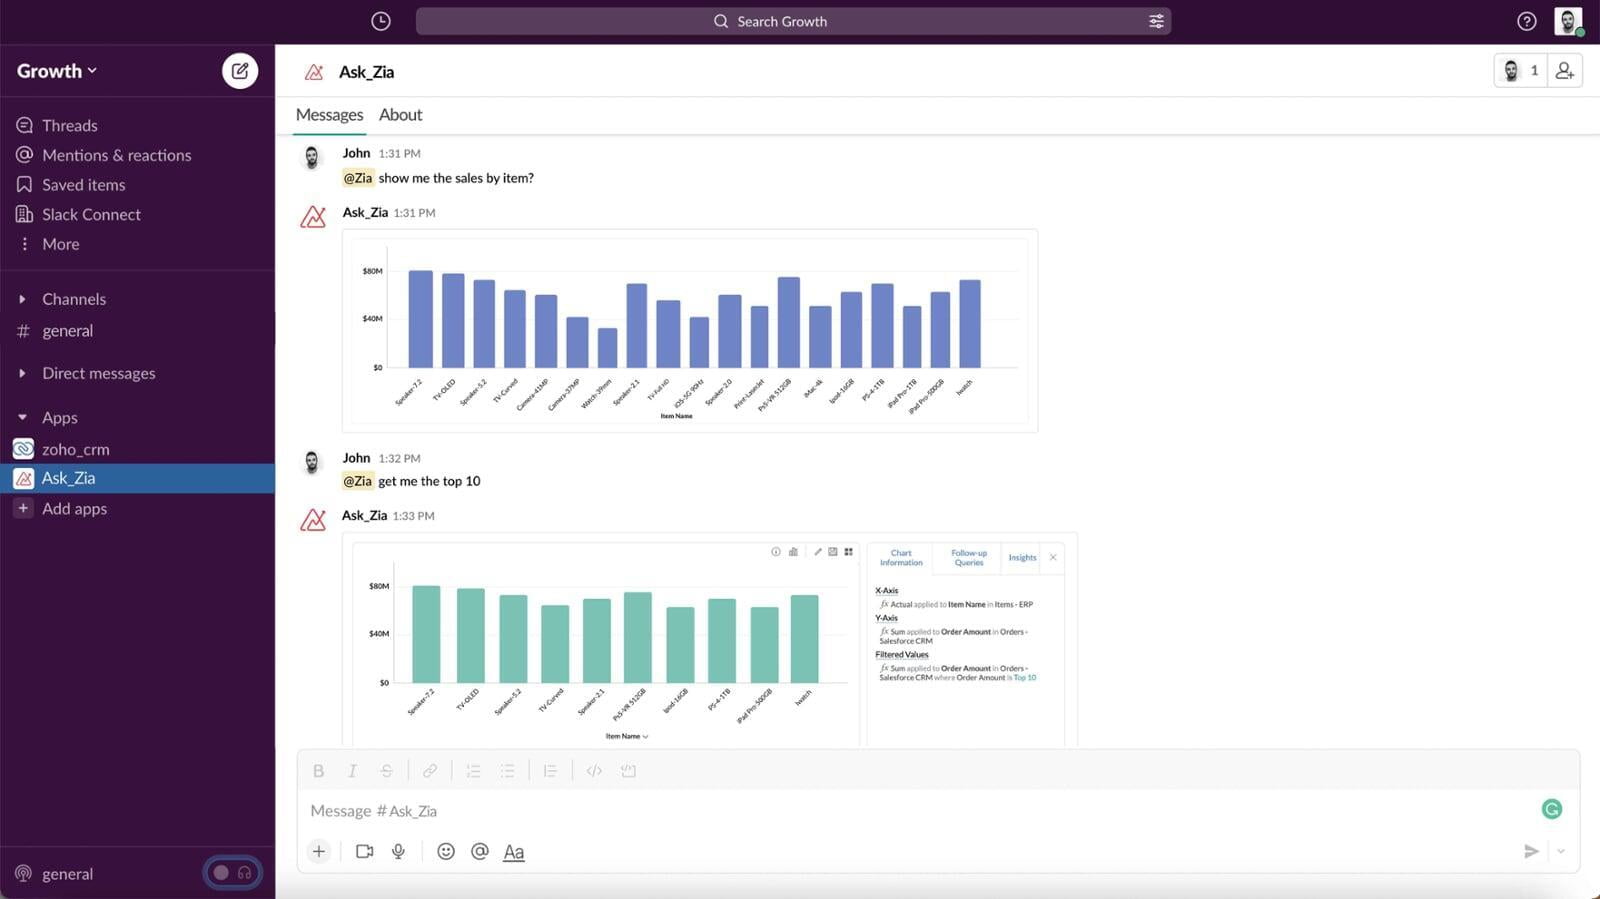View the member count button showing 1
Screen dimensions: 1600x899
point(1521,71)
